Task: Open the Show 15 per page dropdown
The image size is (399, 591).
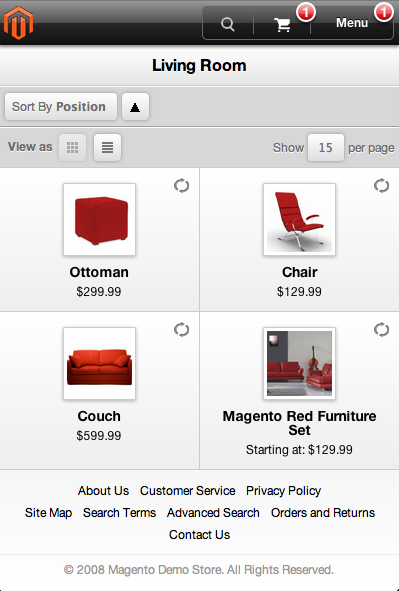Action: point(326,147)
